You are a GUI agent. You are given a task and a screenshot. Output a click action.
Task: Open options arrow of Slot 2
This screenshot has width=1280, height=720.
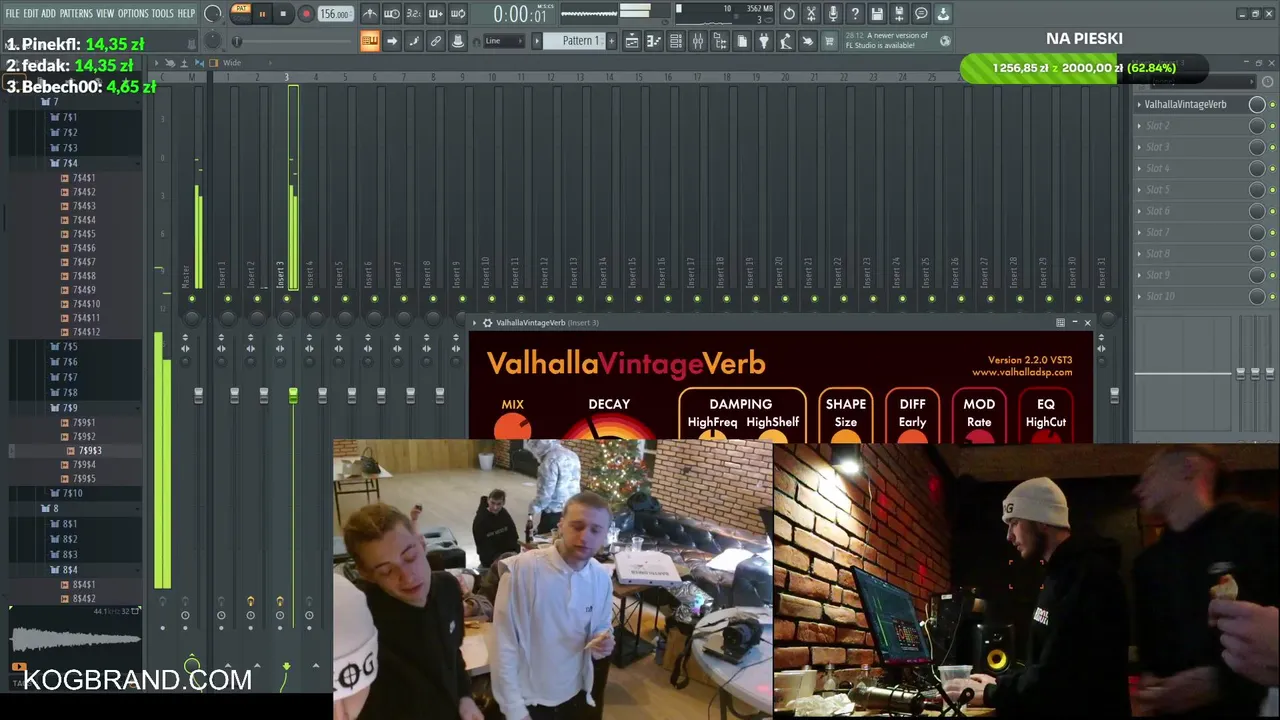pyautogui.click(x=1139, y=126)
